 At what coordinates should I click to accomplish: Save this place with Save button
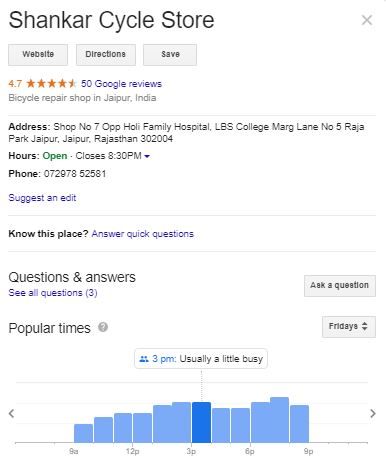(170, 54)
